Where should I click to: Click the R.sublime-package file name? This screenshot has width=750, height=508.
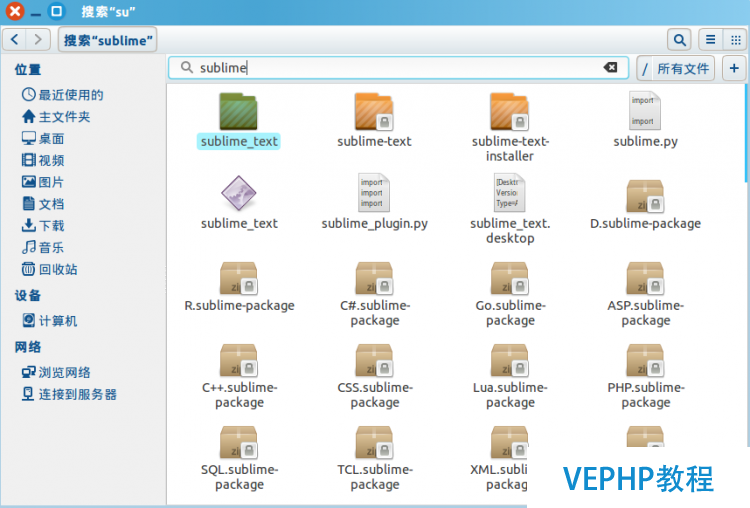(239, 305)
